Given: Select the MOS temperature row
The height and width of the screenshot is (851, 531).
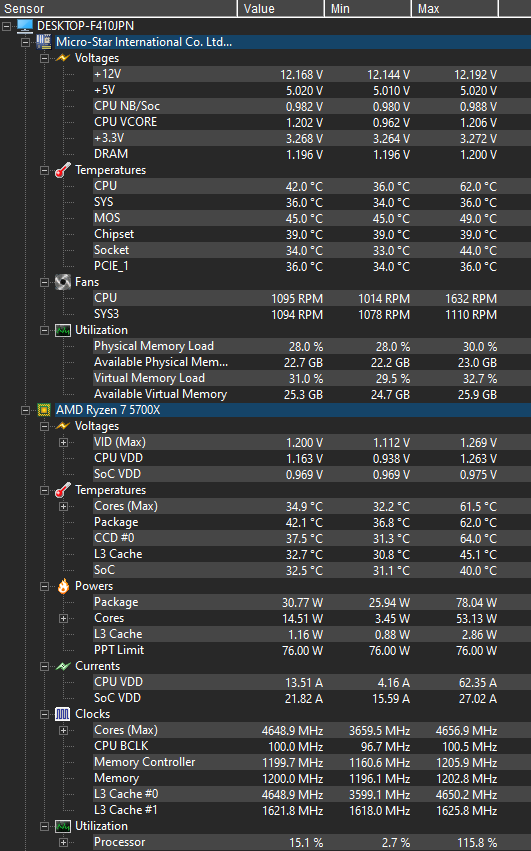Looking at the screenshot, I should [312, 218].
